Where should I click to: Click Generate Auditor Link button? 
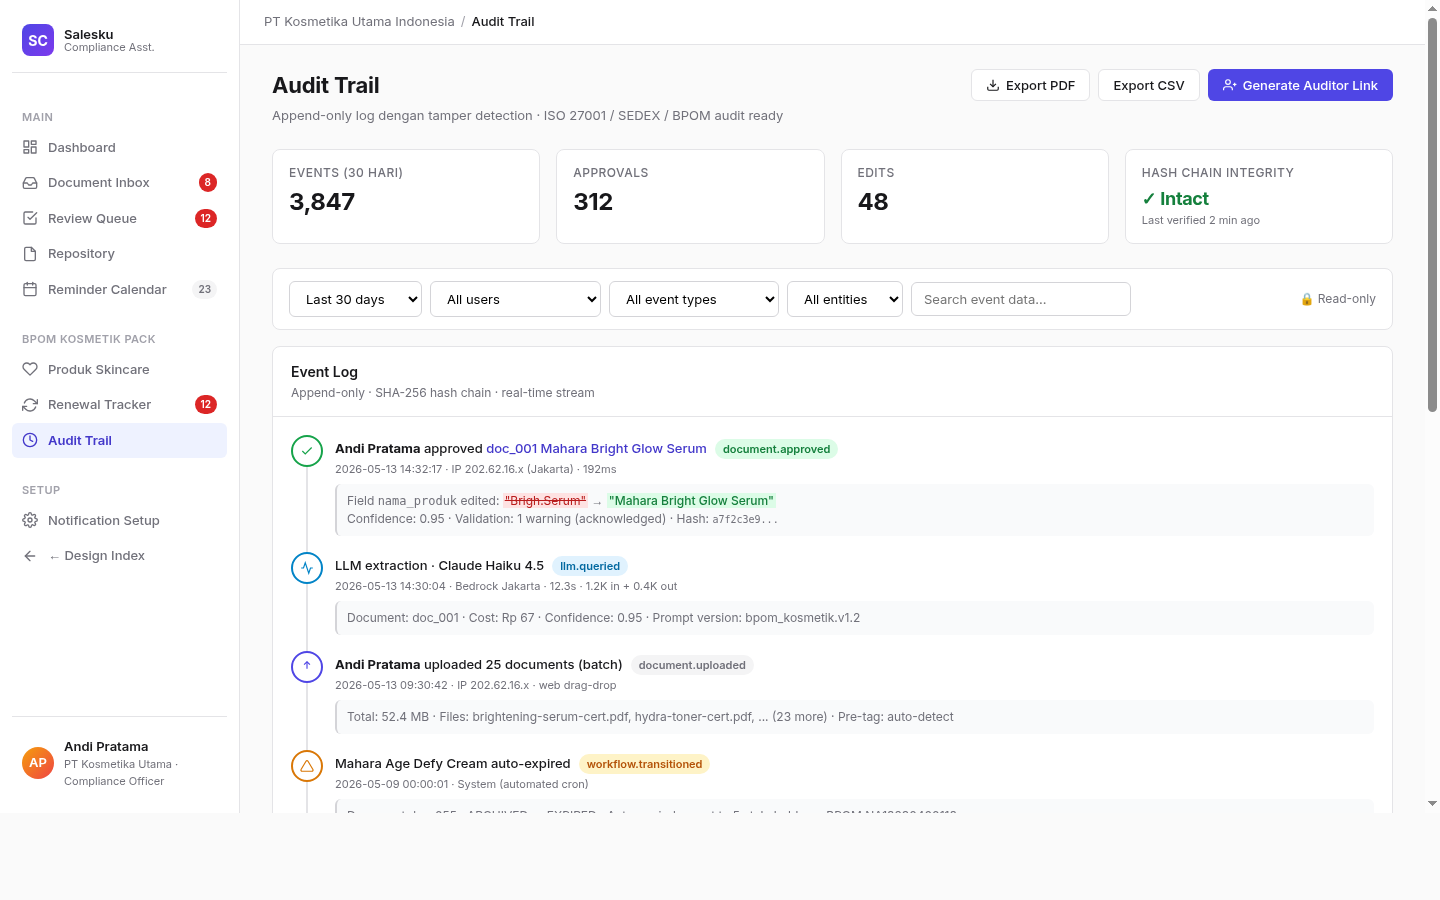1300,85
